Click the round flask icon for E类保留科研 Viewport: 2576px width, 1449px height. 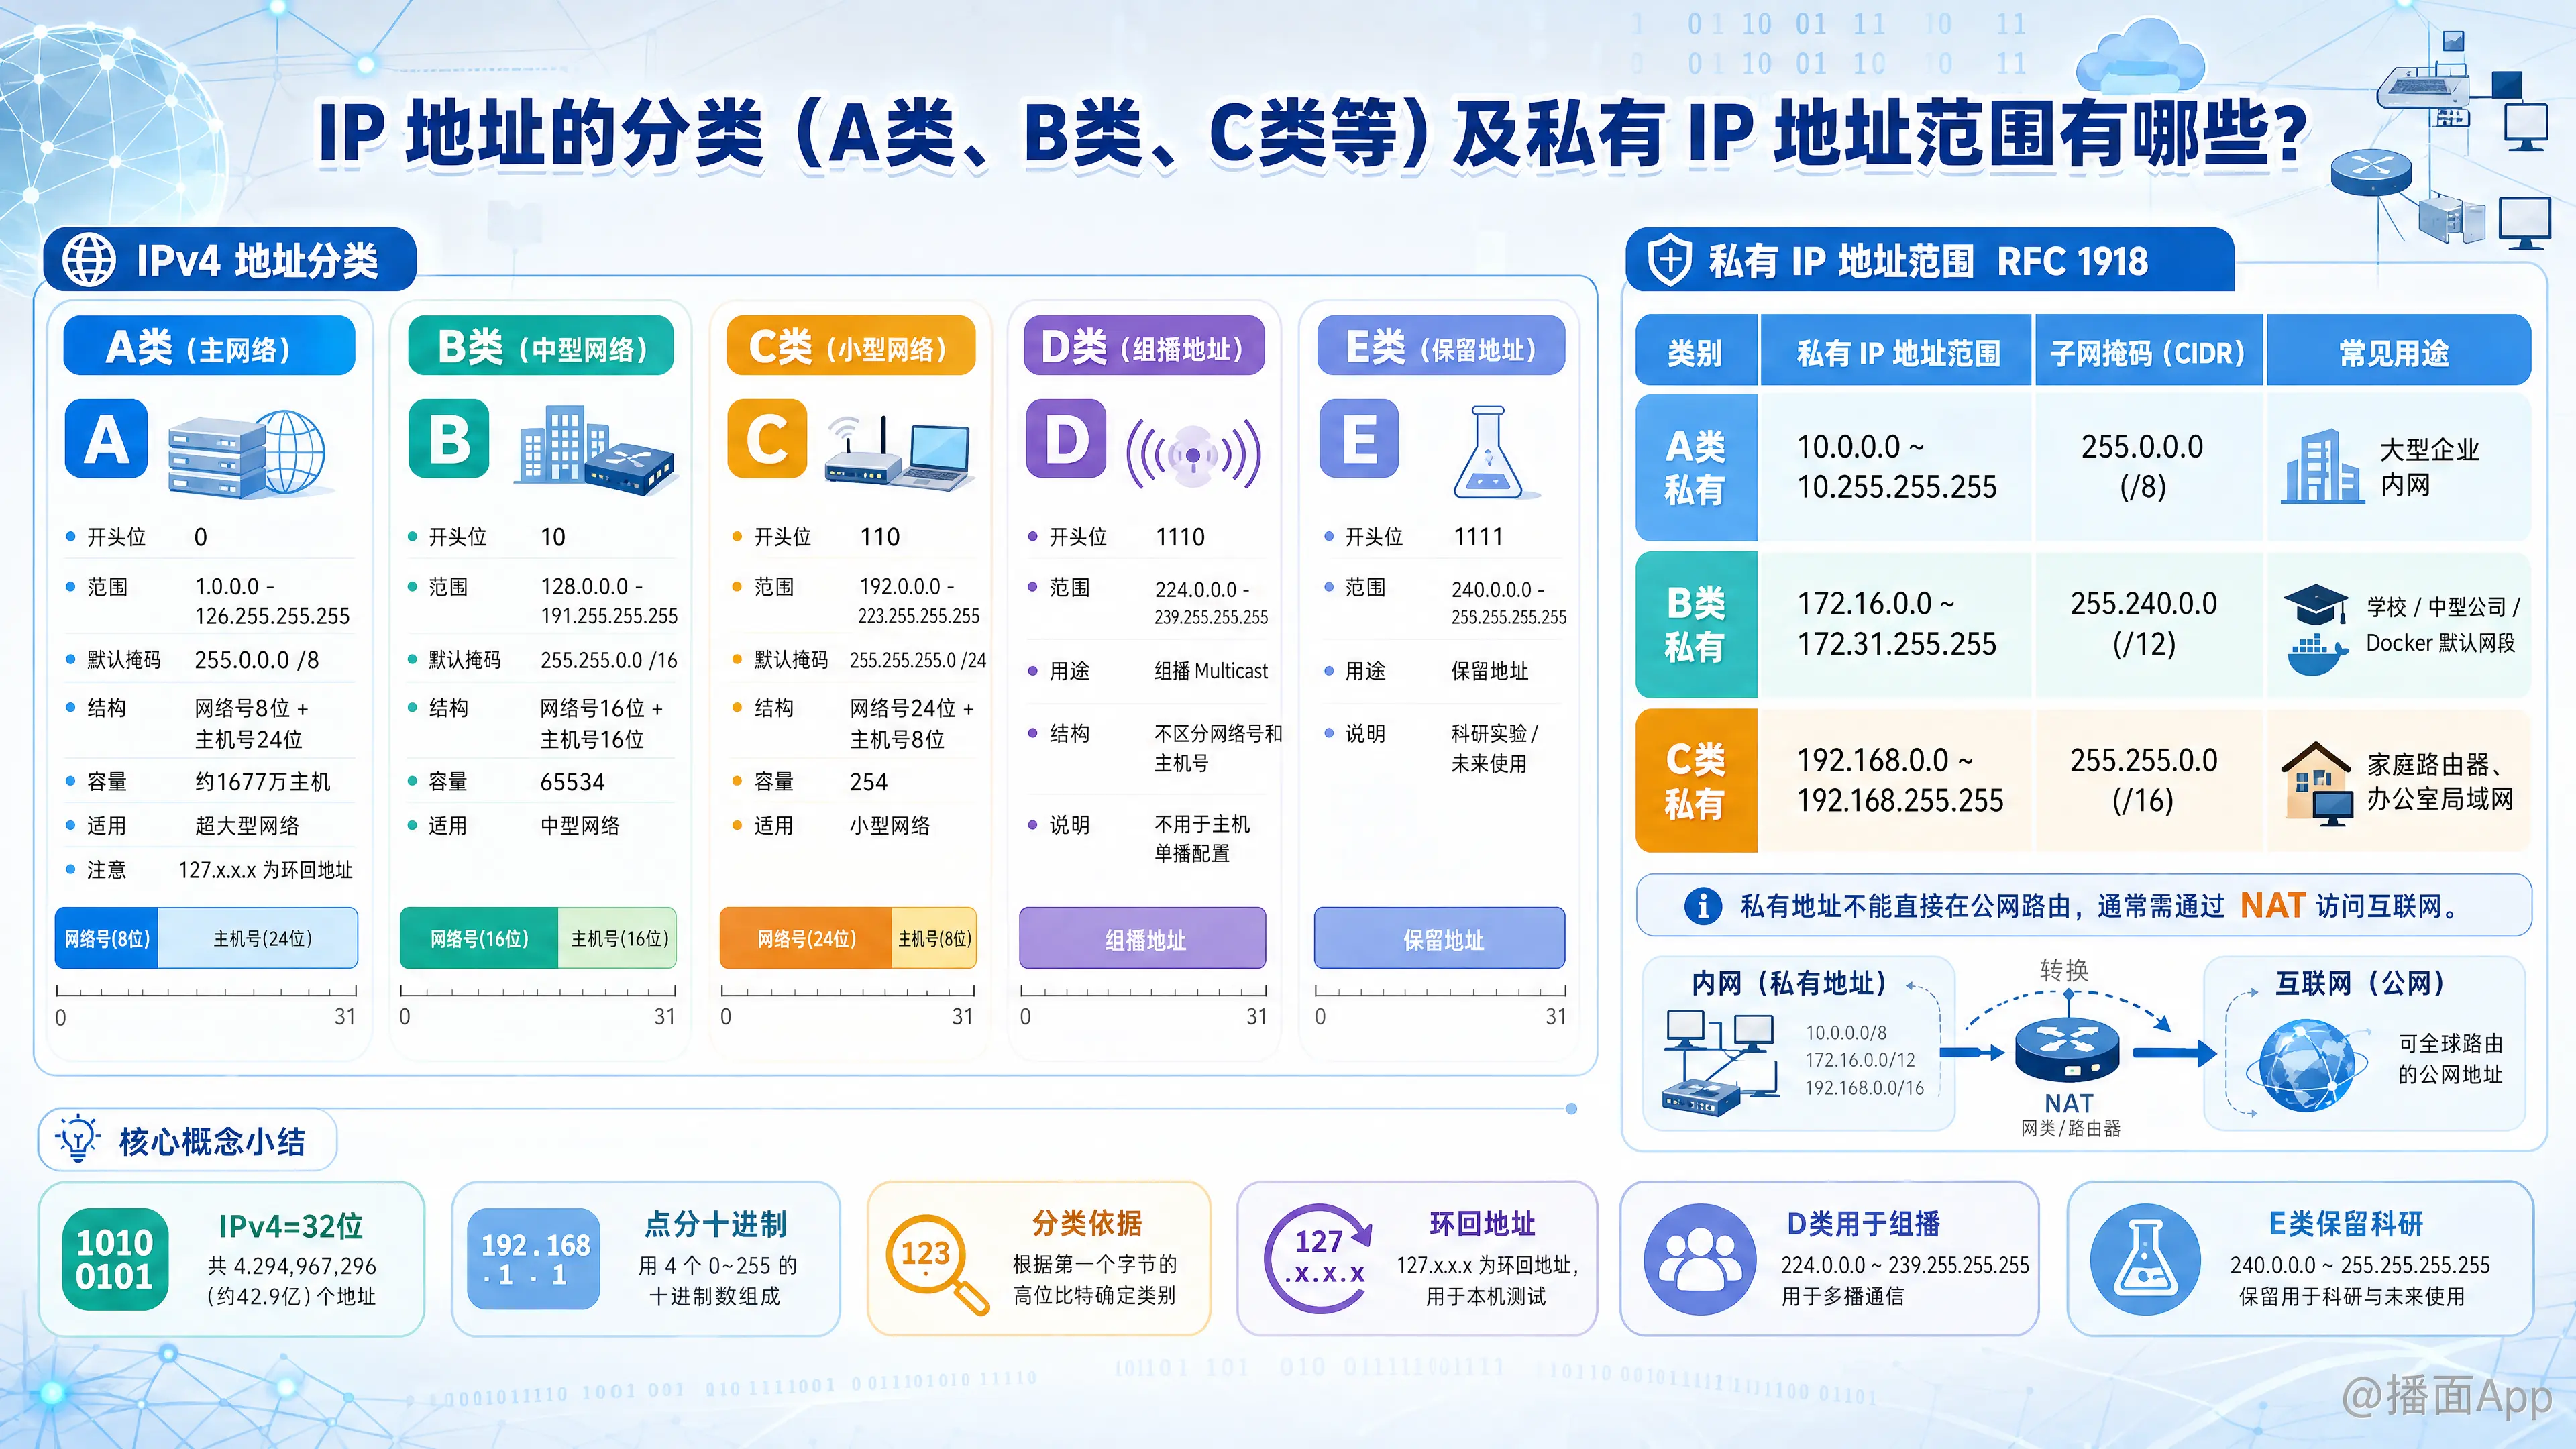(2144, 1259)
